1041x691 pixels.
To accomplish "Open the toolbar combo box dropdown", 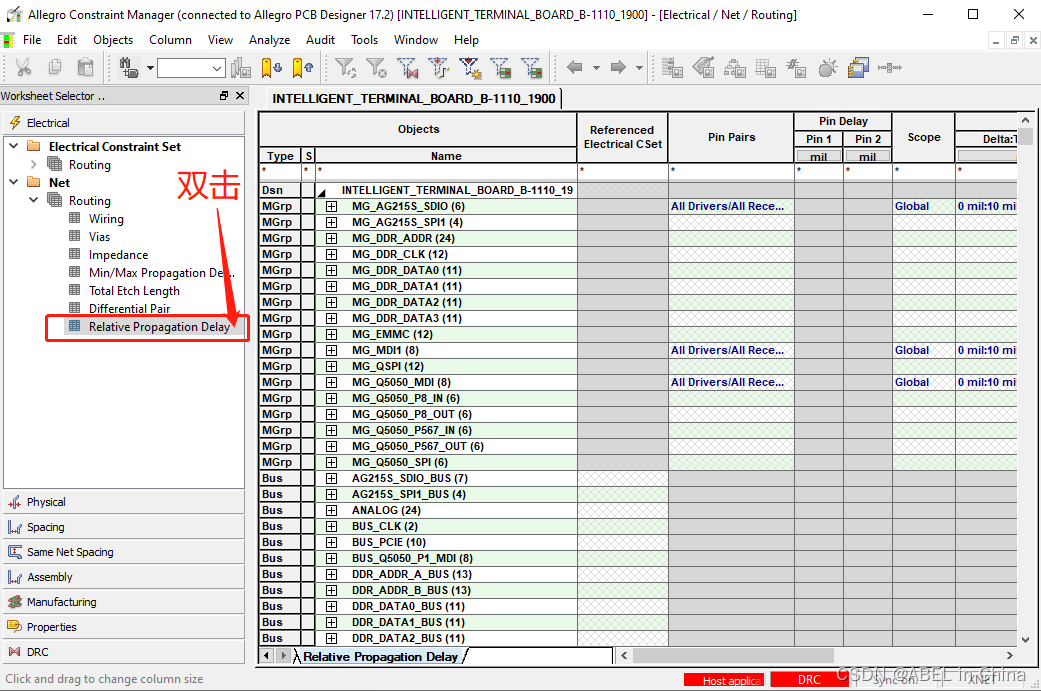I will click(x=218, y=68).
